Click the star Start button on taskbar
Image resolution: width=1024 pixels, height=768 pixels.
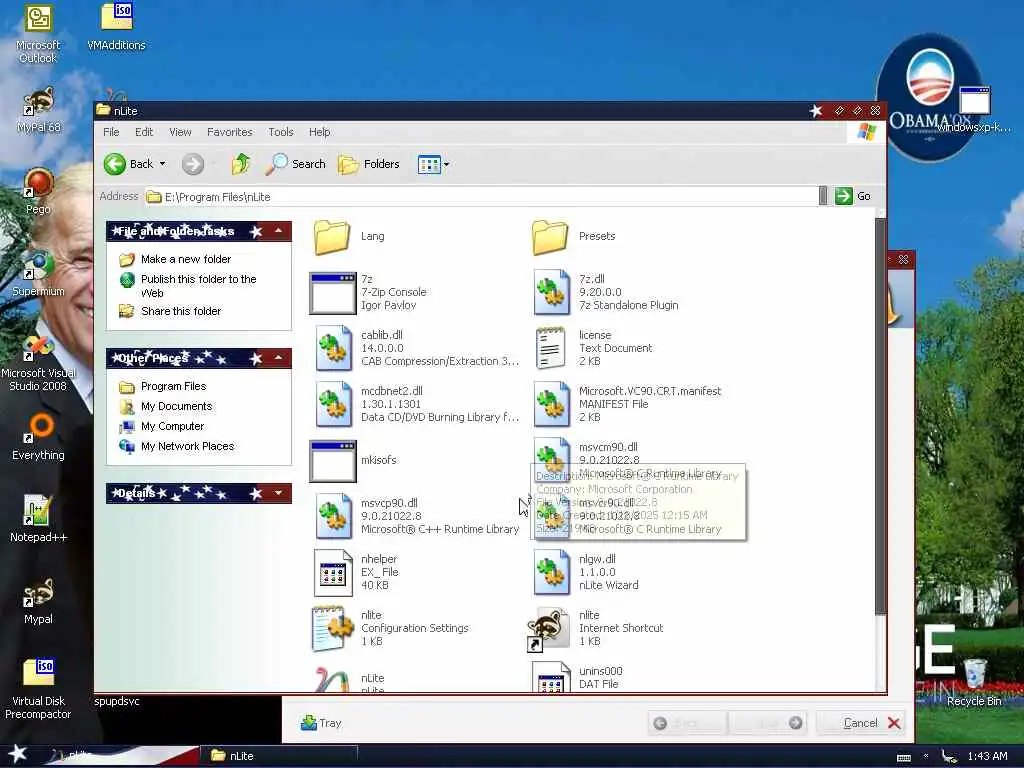[x=17, y=755]
